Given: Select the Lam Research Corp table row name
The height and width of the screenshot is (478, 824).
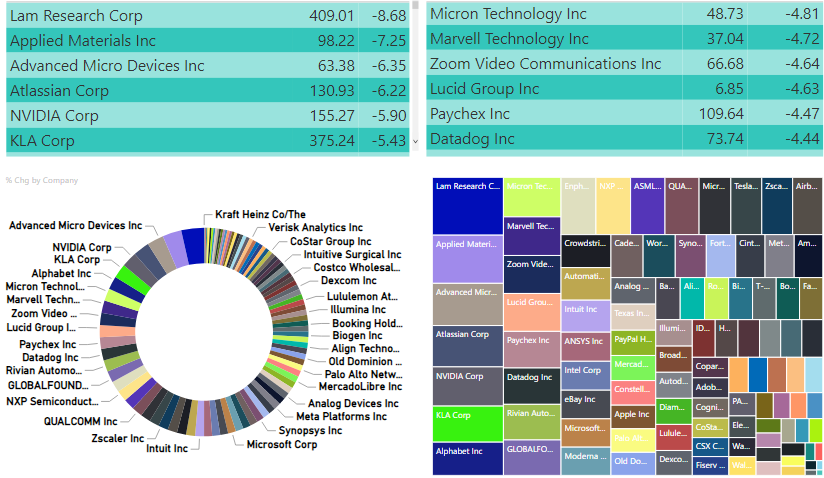Looking at the screenshot, I should point(76,16).
